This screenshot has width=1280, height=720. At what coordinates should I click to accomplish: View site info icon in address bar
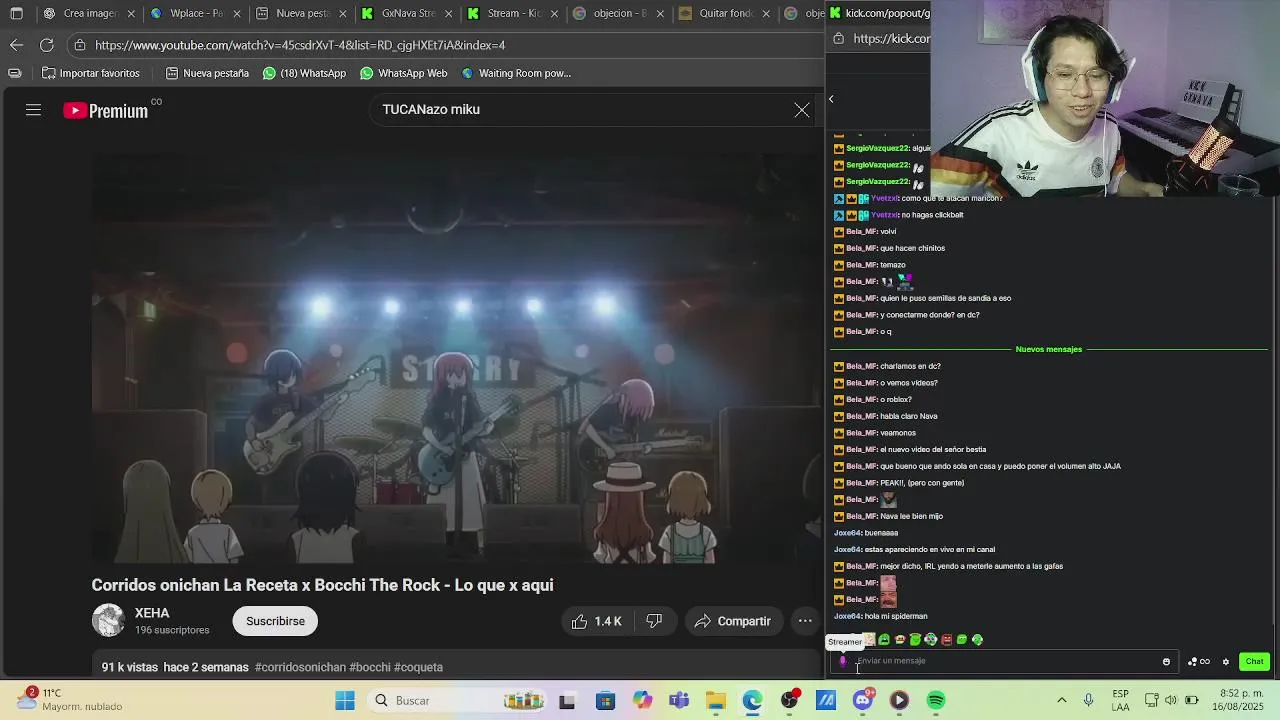80,45
